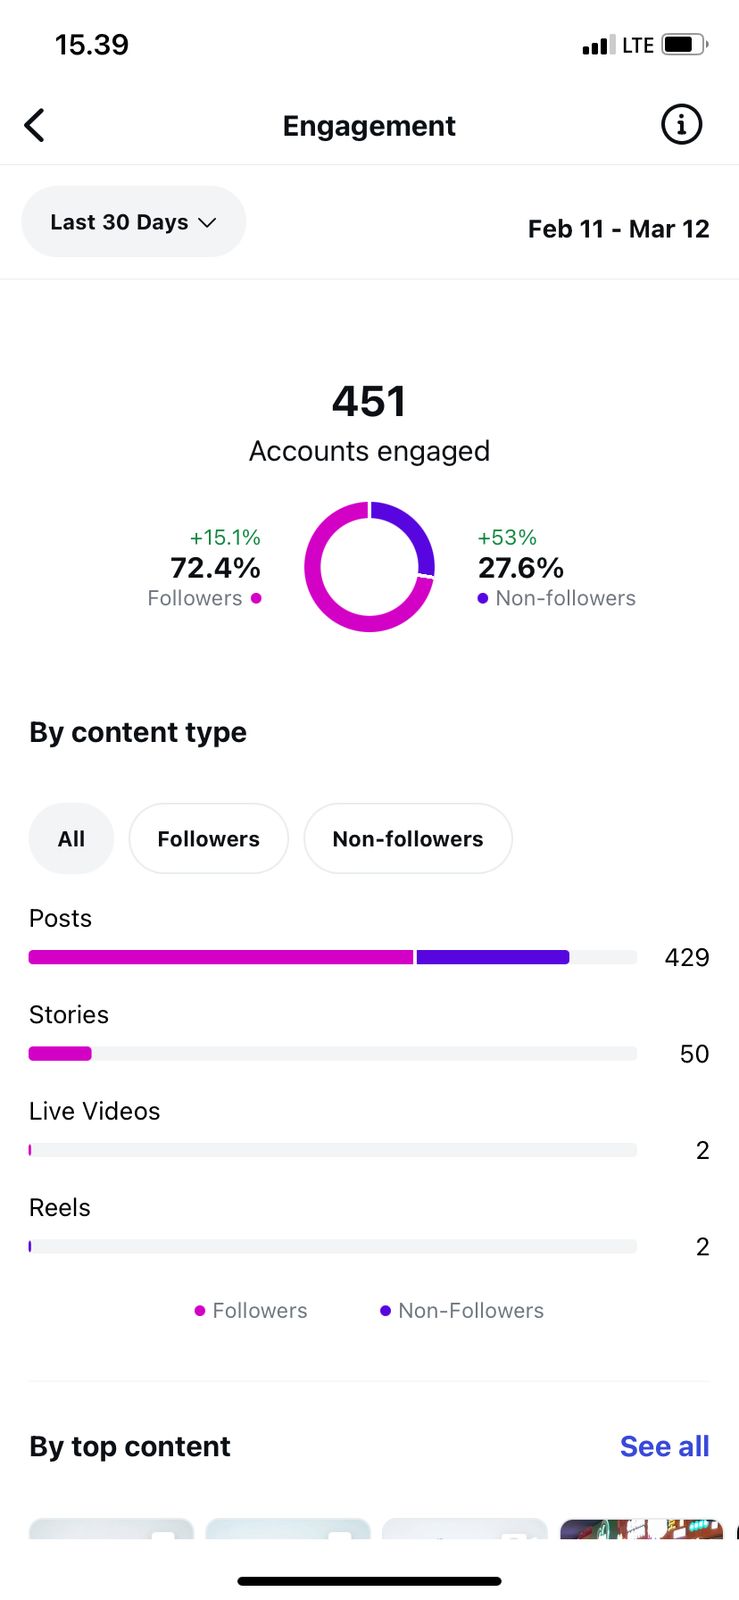Open the first top content thumbnail
This screenshot has height=1600, width=739.
coord(111,1529)
